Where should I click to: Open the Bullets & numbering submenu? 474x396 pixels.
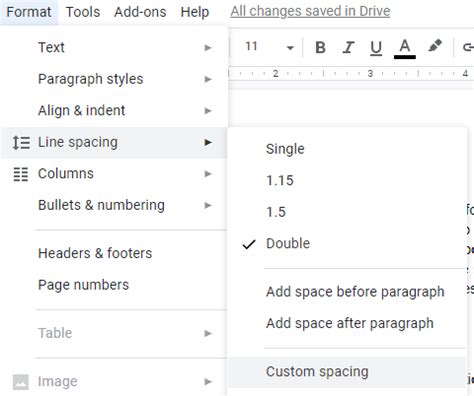(114, 205)
